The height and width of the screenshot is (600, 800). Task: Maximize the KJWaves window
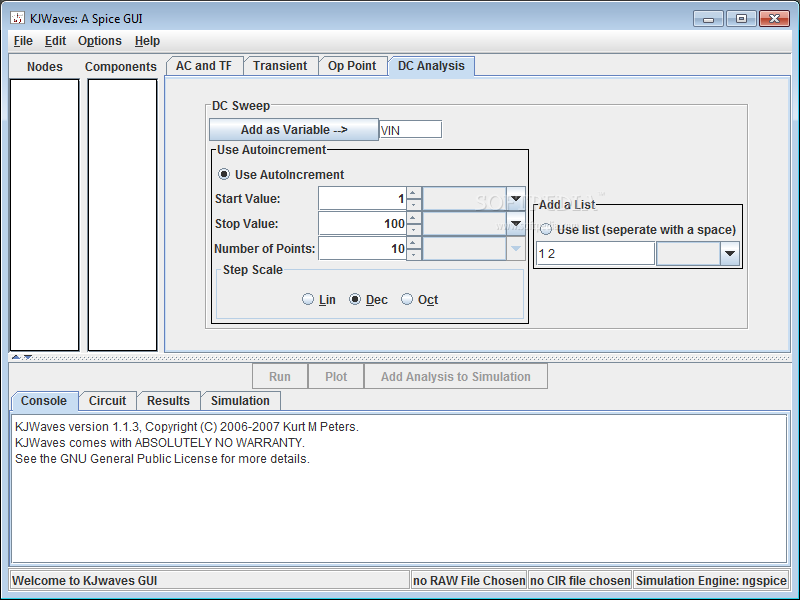(x=741, y=19)
